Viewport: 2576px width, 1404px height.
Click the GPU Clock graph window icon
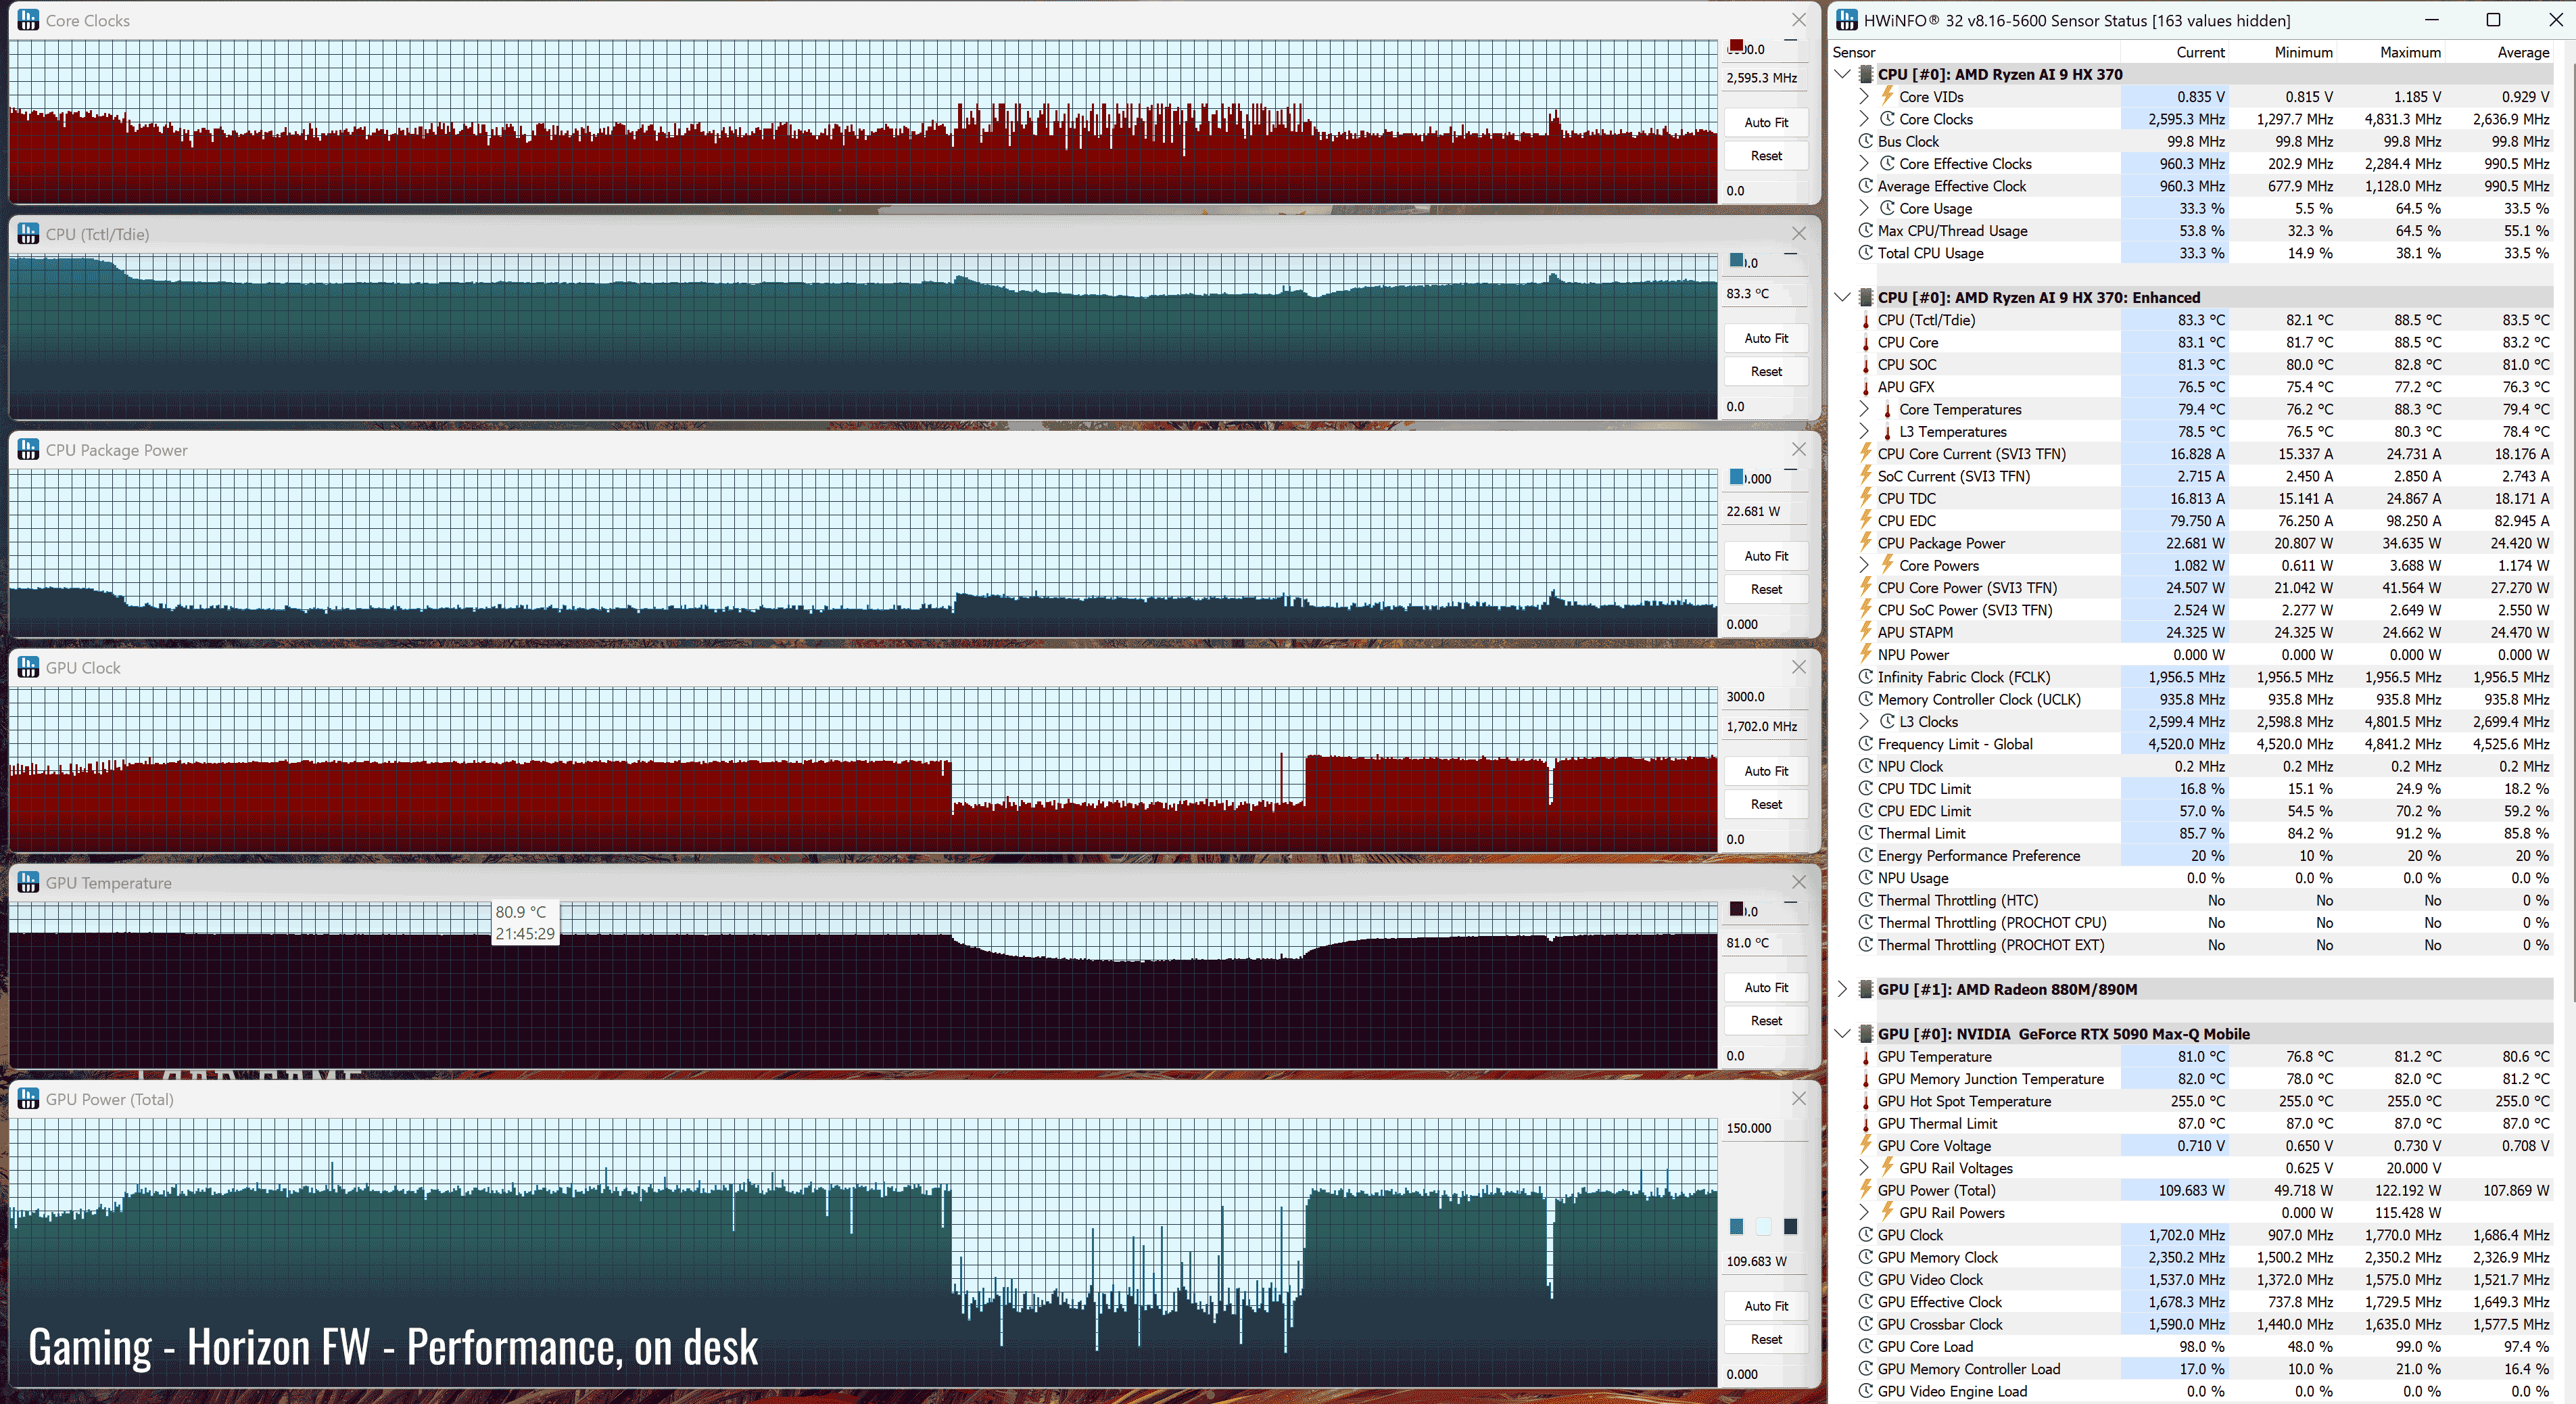pos(28,667)
